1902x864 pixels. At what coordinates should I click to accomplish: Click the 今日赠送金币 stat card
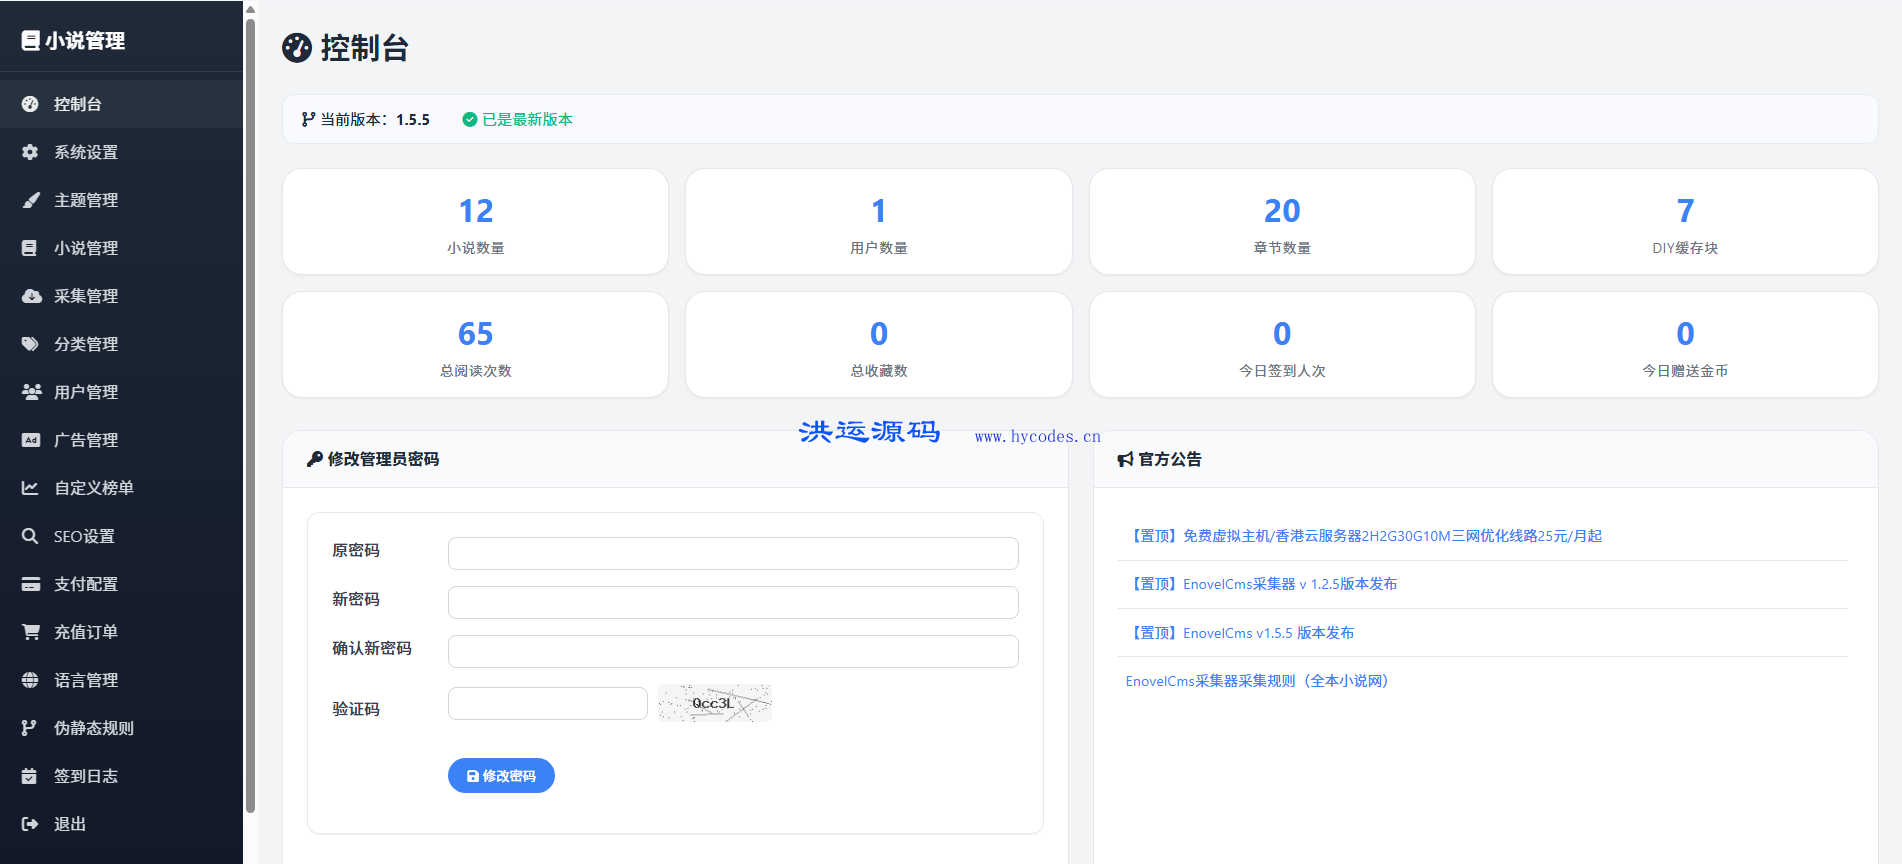pos(1685,345)
